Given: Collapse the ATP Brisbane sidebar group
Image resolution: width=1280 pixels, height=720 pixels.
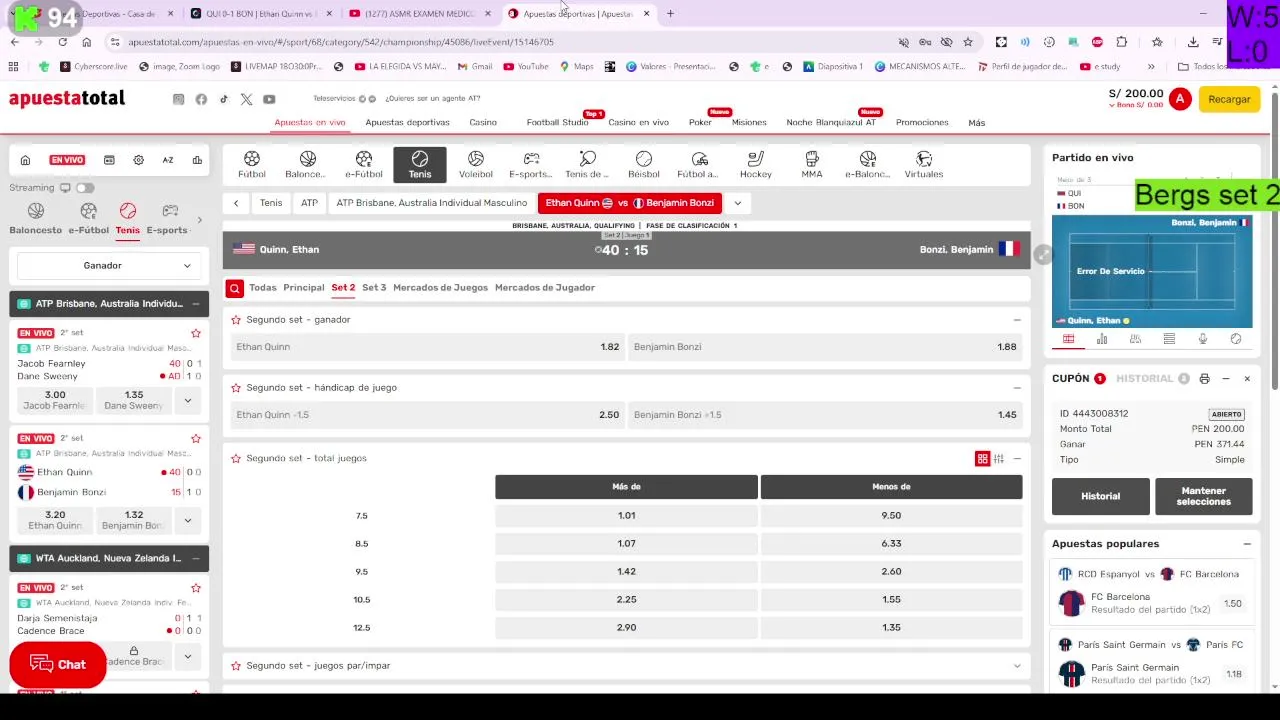Looking at the screenshot, I should [196, 304].
